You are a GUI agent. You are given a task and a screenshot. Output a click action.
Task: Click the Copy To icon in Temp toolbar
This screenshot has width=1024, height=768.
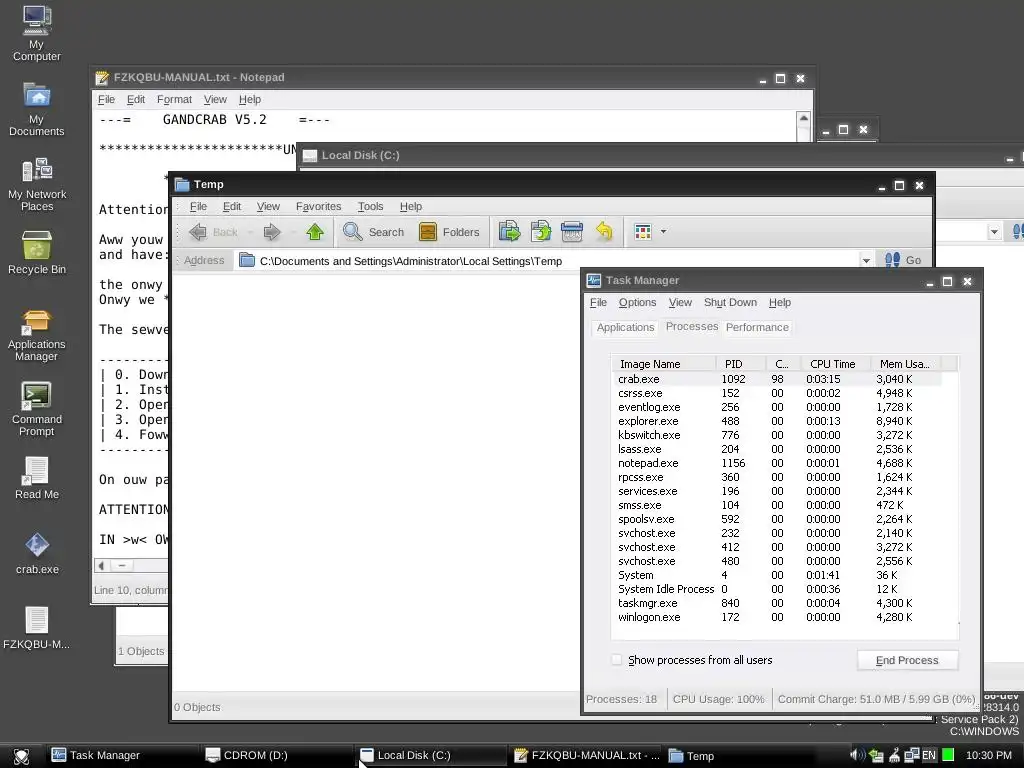541,232
